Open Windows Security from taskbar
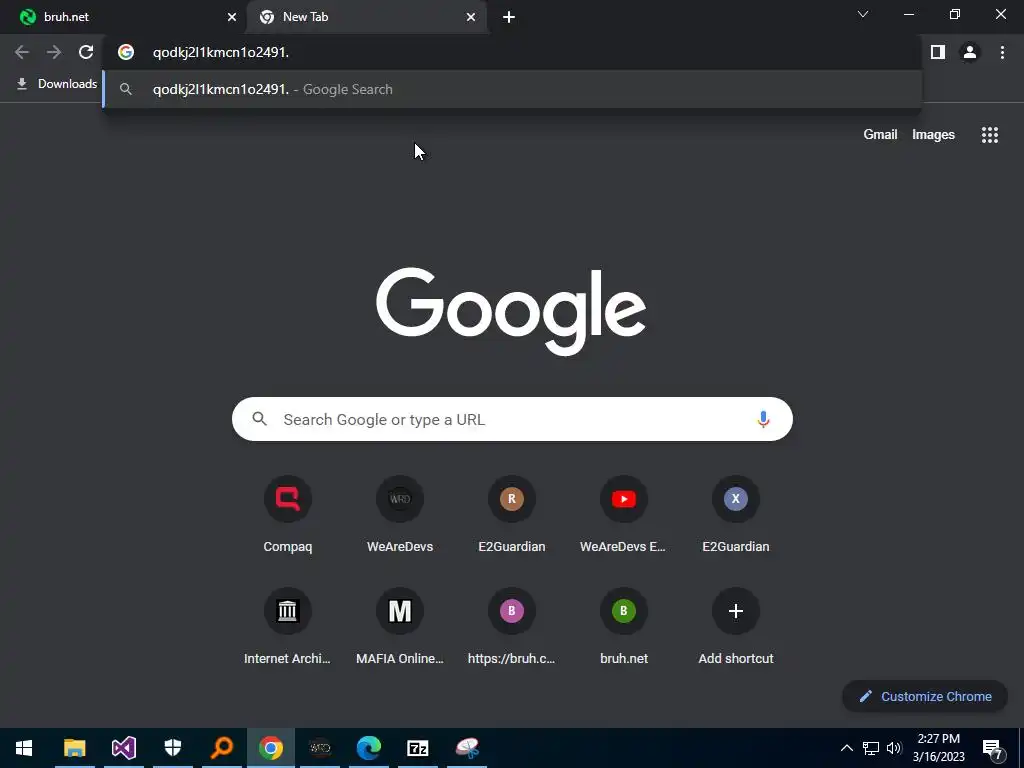The width and height of the screenshot is (1024, 768). [x=172, y=748]
